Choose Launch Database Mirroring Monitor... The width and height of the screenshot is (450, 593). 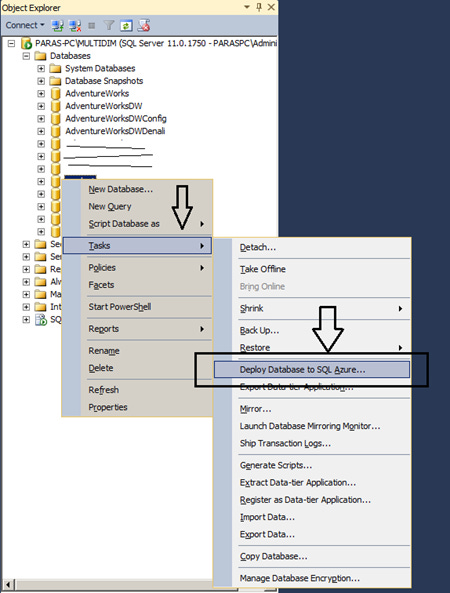click(x=312, y=426)
